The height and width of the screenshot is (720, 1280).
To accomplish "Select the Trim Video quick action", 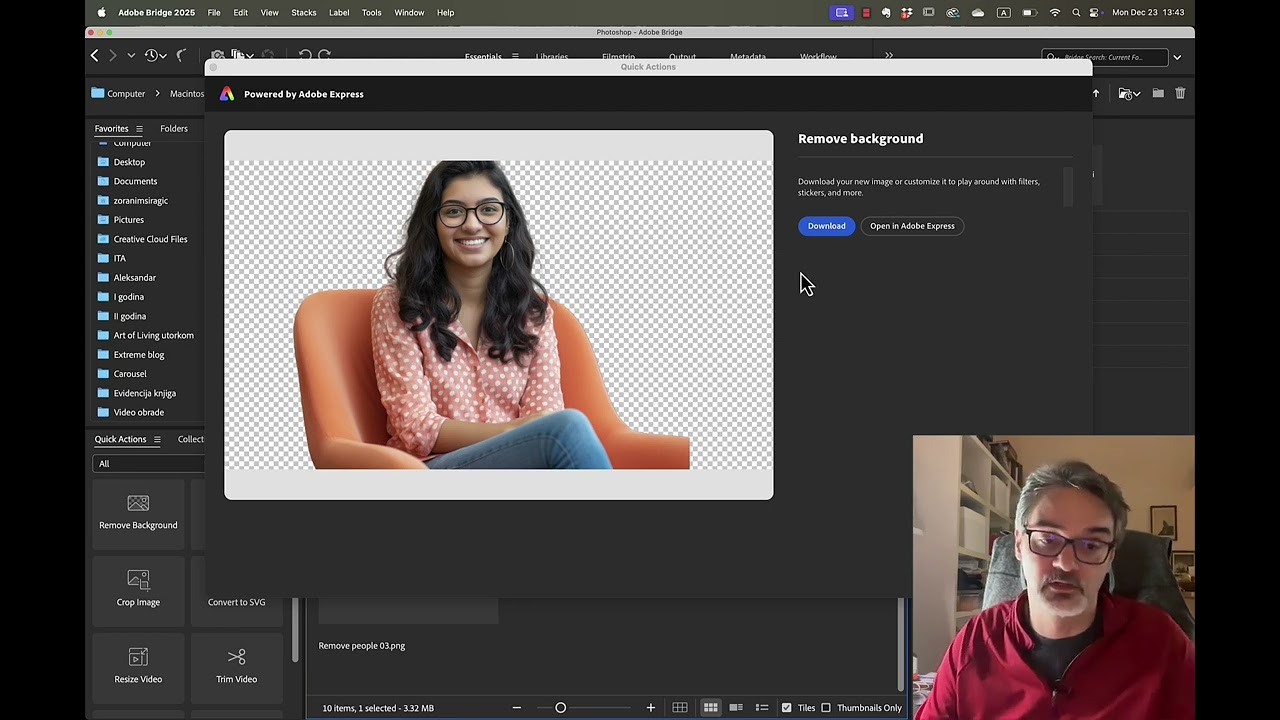I will click(x=237, y=666).
